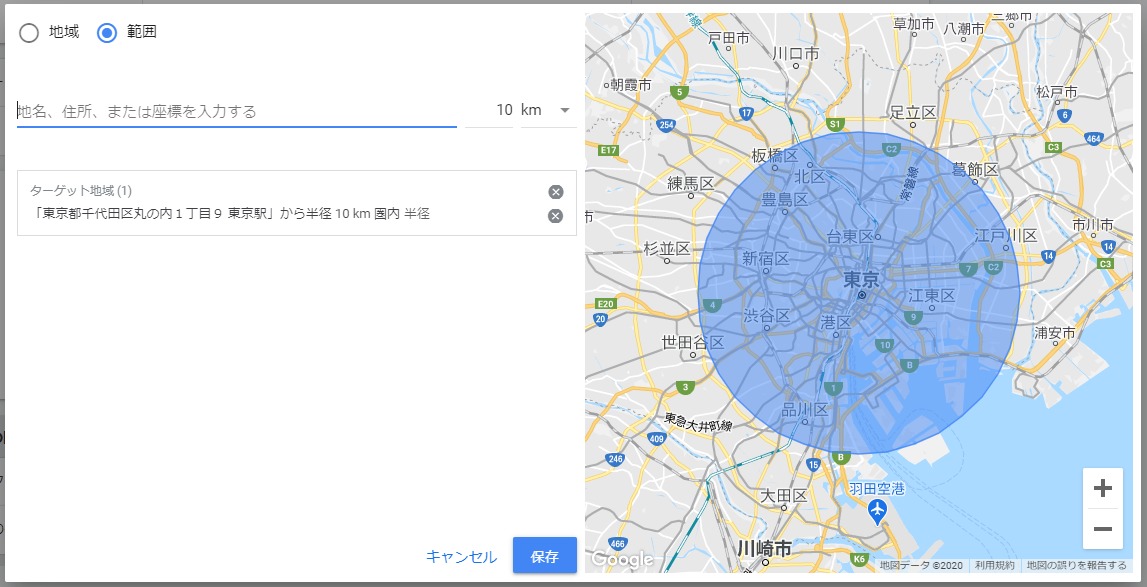Open the 利用規約 link on the map

click(x=994, y=566)
